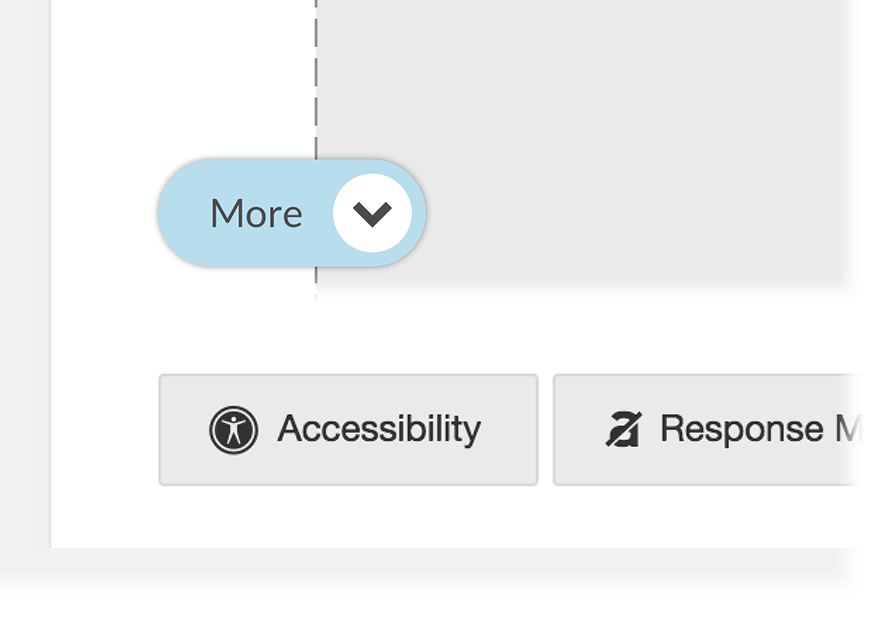The width and height of the screenshot is (879, 620).
Task: Click the grey border of Accessibility button
Action: click(x=348, y=375)
